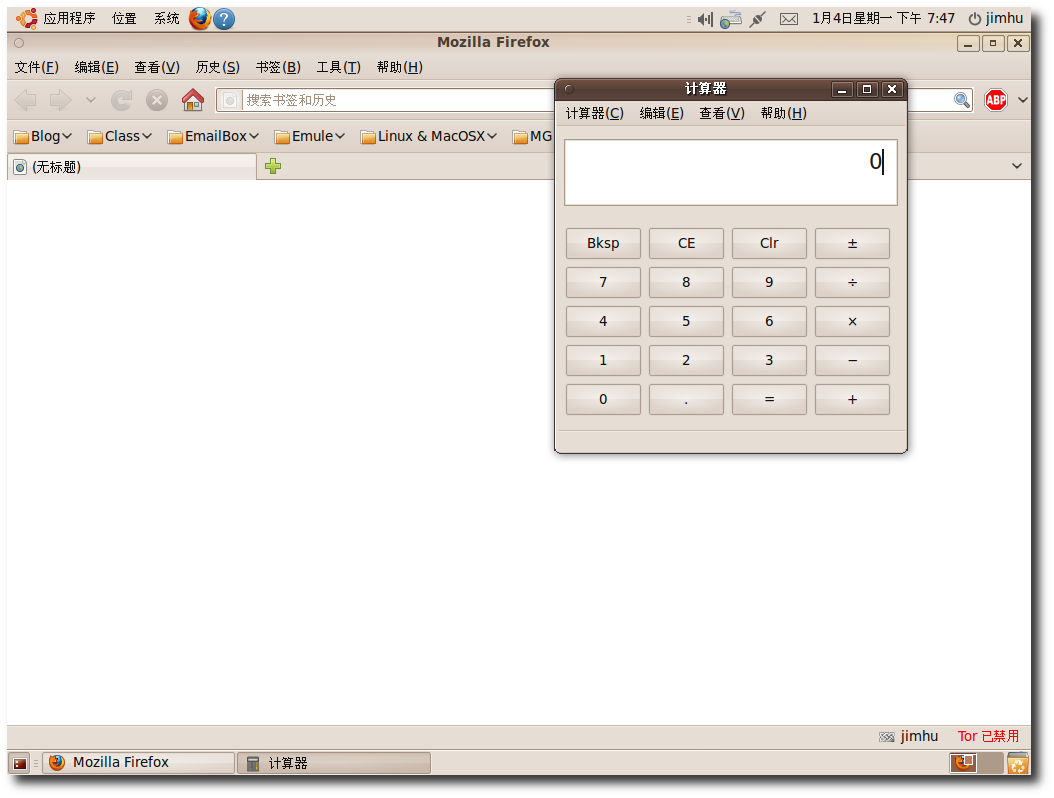Click the jimhu status bar entry in Firefox
Viewport: 1054px width, 798px height.
909,736
